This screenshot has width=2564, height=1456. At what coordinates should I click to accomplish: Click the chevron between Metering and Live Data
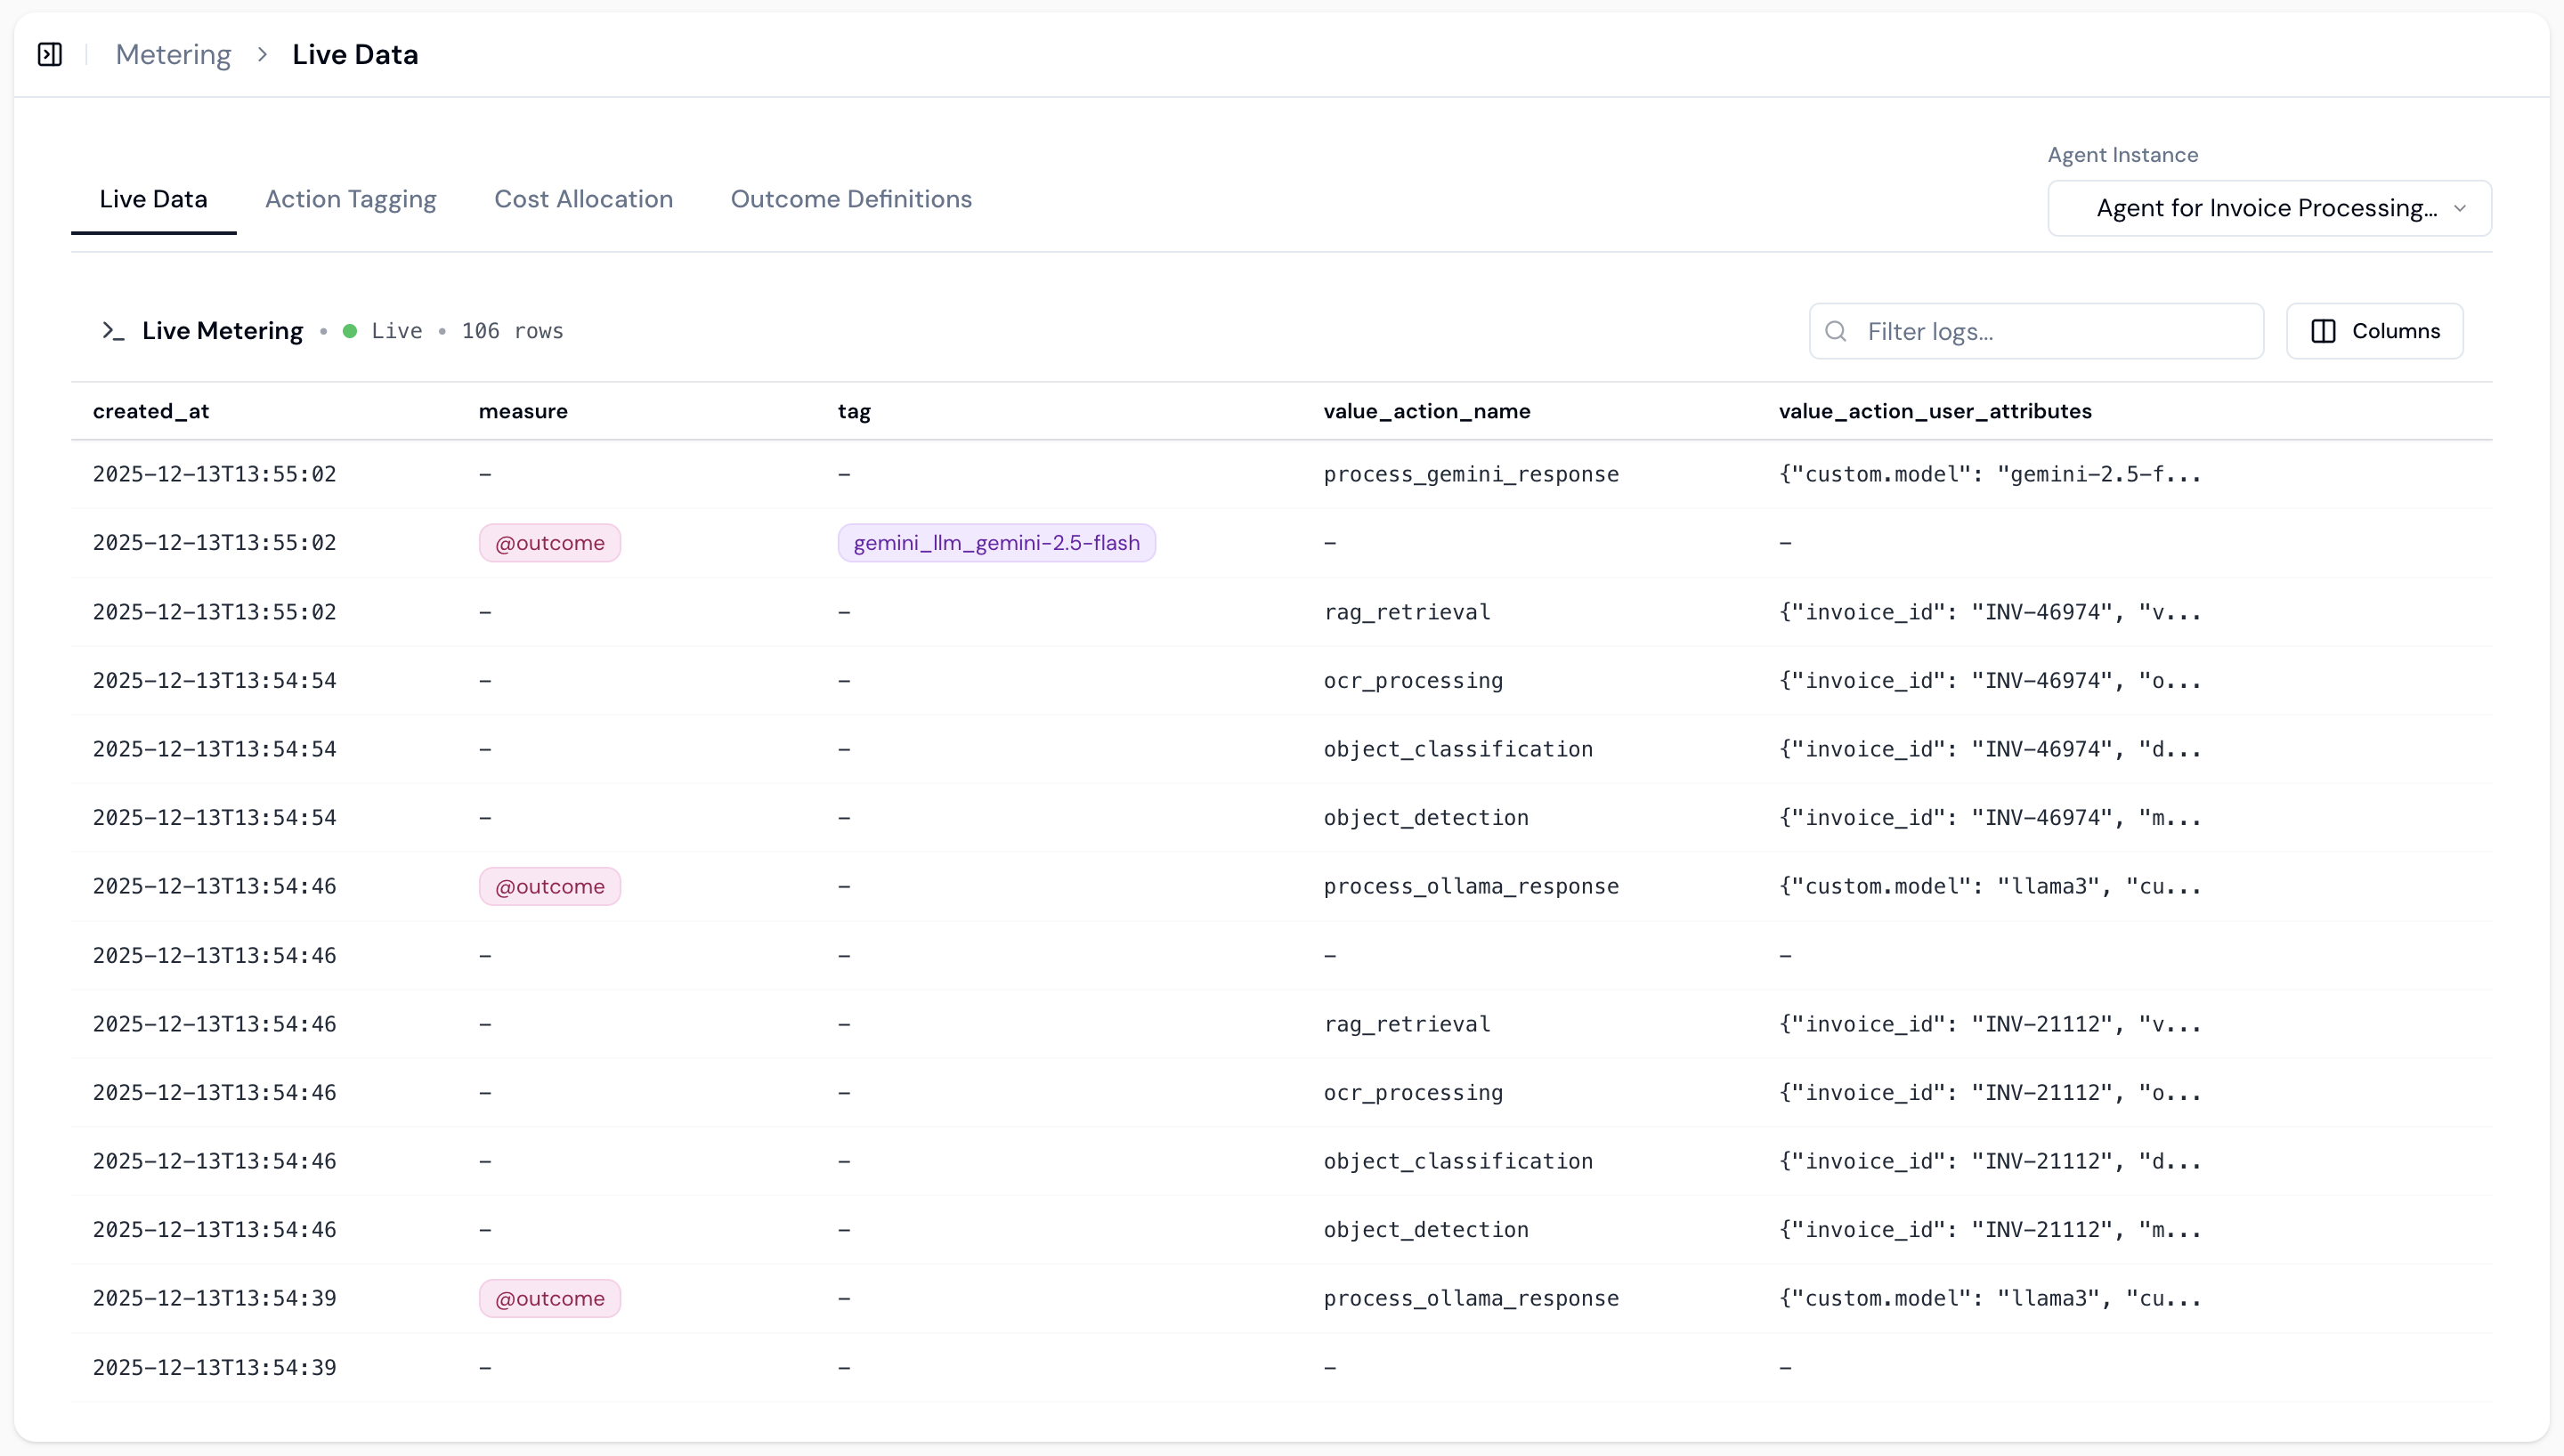[x=262, y=54]
